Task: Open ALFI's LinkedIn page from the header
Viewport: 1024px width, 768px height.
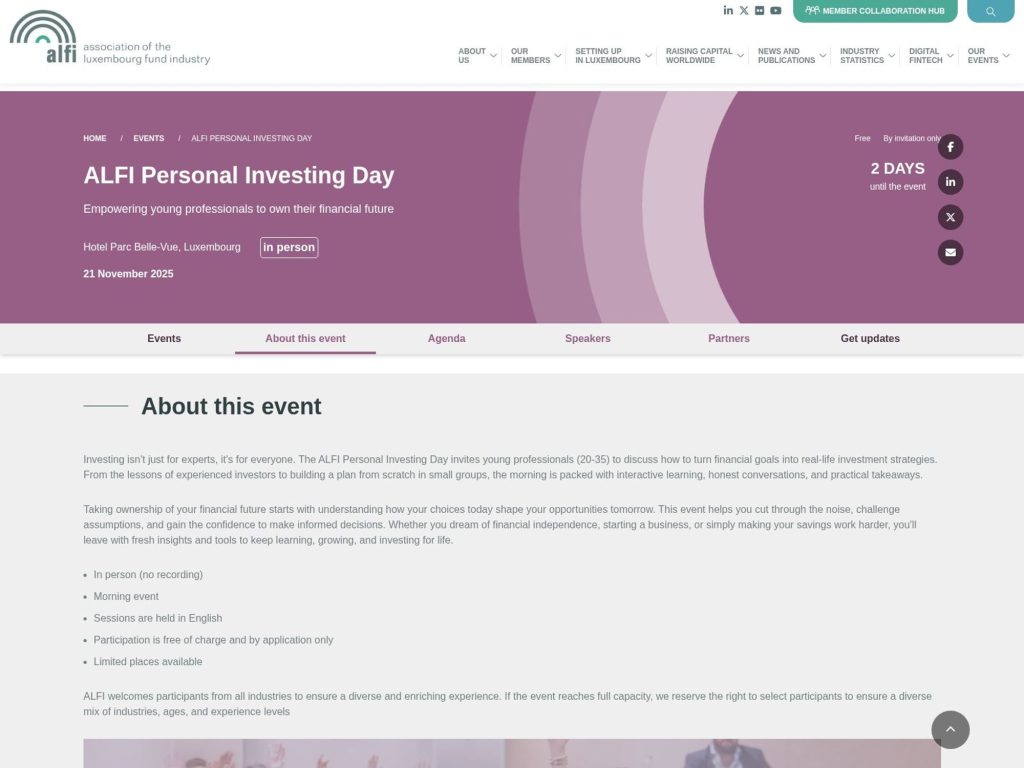Action: click(x=728, y=10)
